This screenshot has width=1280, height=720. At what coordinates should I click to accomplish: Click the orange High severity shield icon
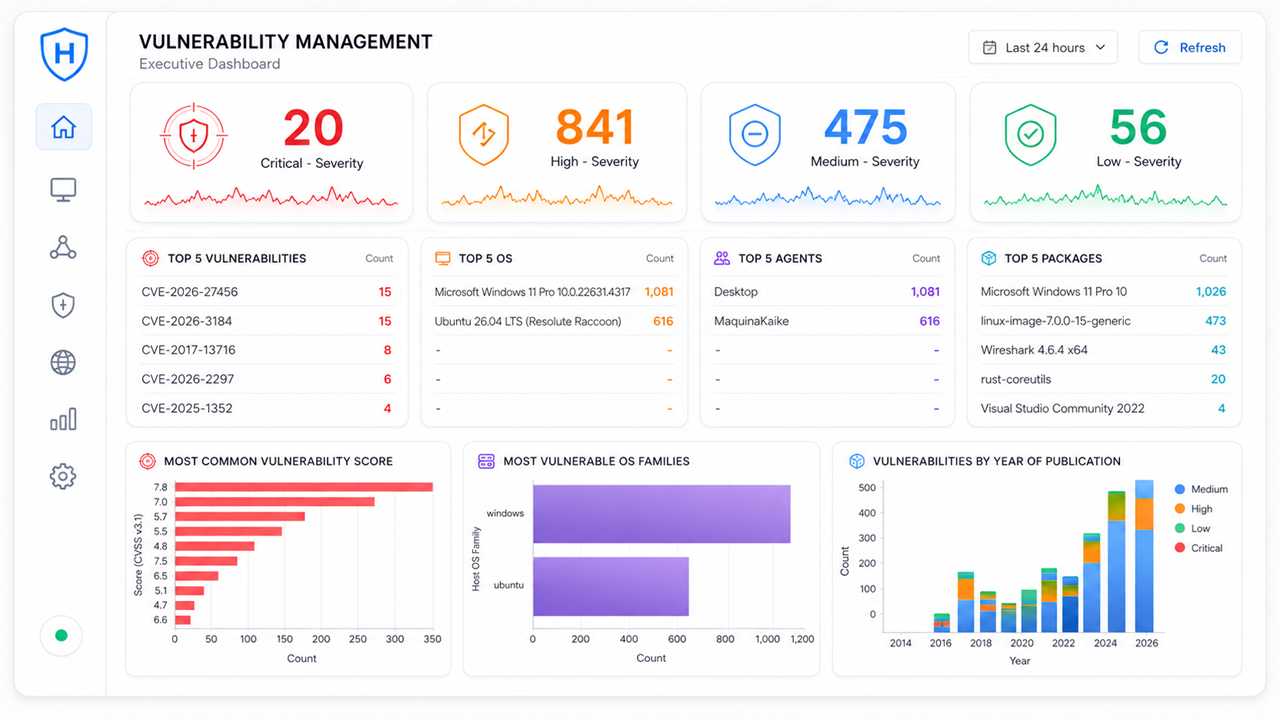coord(483,134)
